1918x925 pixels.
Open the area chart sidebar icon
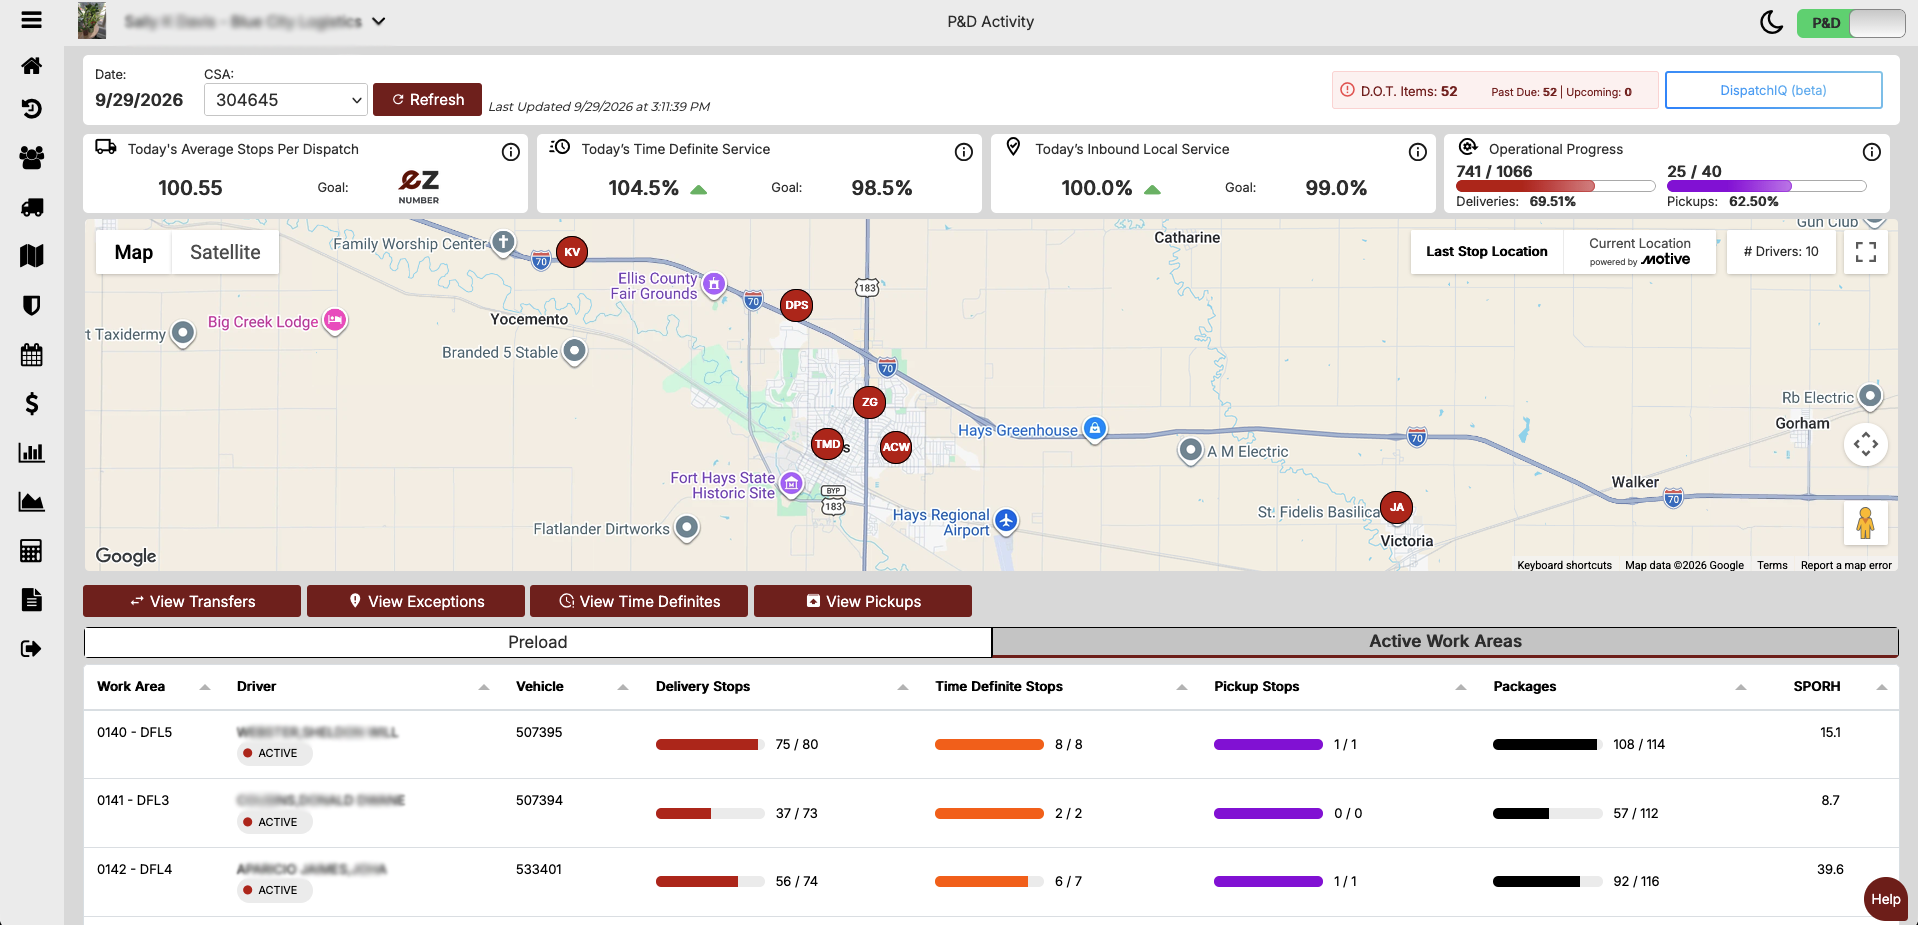tap(32, 501)
